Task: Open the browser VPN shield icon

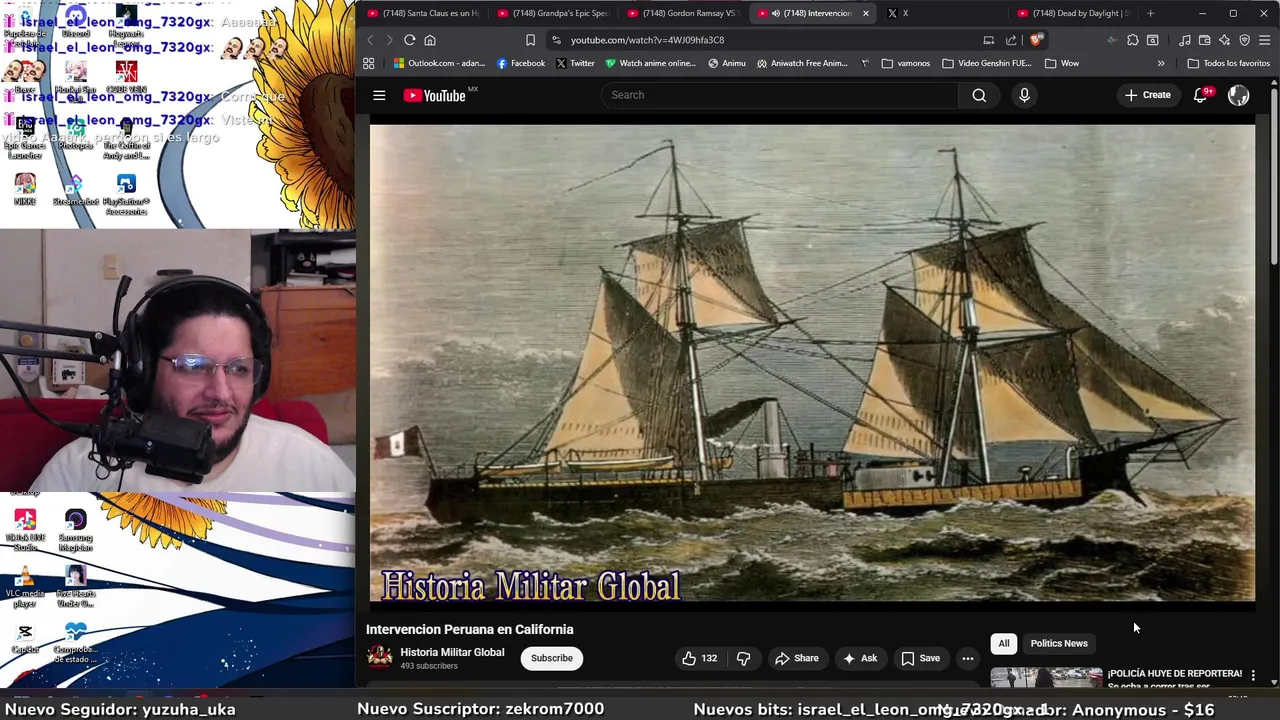Action: [x=1245, y=40]
